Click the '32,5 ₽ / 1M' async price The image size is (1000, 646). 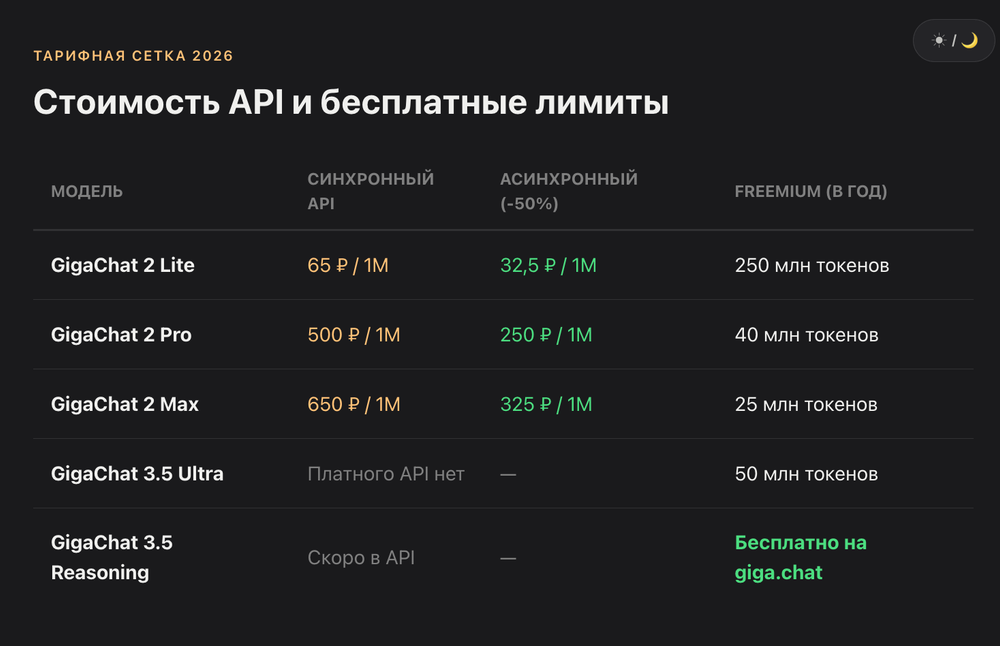click(548, 265)
